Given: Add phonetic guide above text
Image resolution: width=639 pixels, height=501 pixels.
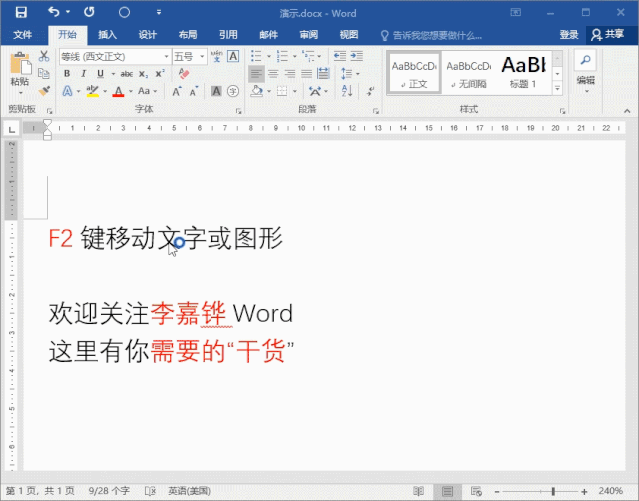Looking at the screenshot, I should tap(217, 56).
